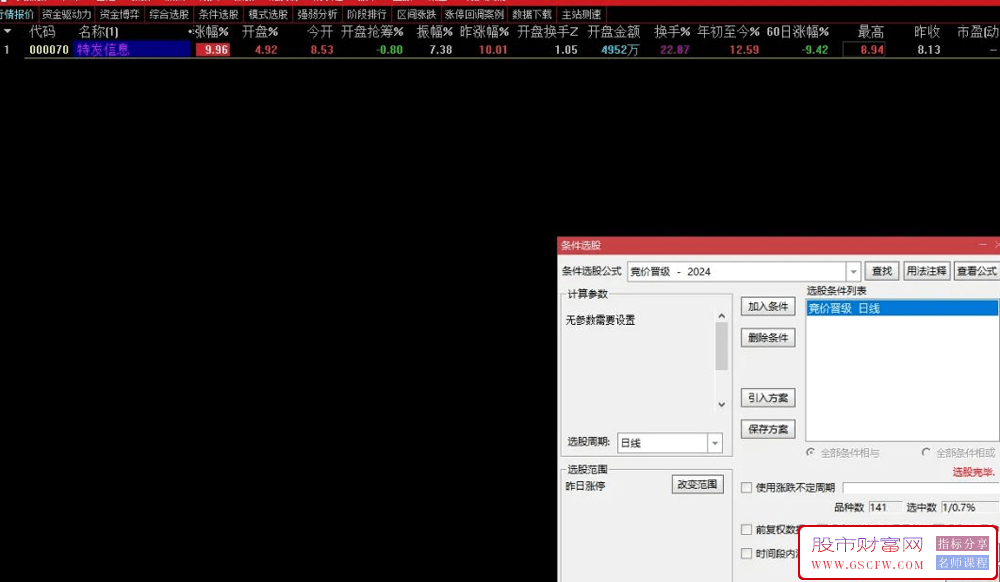
Task: Switch to the 主站测速 tab
Action: pyautogui.click(x=581, y=14)
